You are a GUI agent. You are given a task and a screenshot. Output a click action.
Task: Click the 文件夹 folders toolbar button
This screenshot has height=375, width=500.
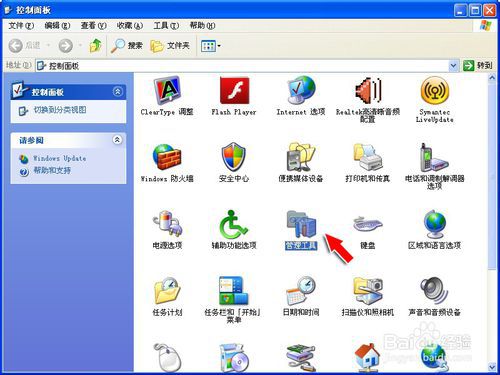pos(170,46)
